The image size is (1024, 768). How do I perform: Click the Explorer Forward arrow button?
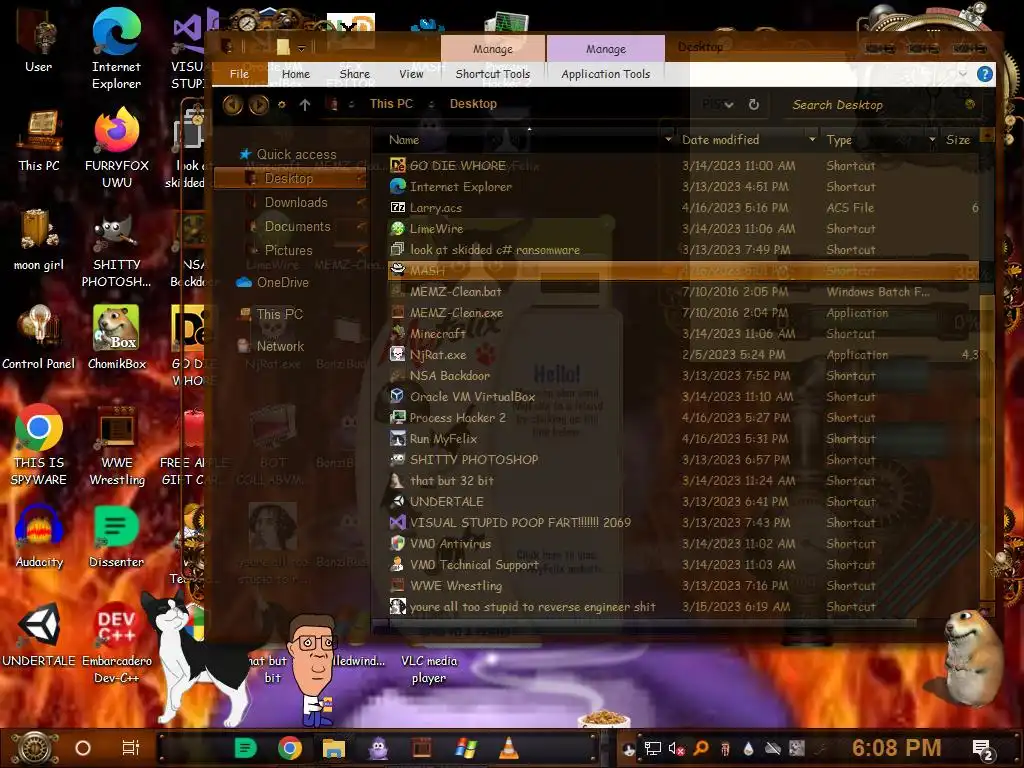(x=259, y=104)
